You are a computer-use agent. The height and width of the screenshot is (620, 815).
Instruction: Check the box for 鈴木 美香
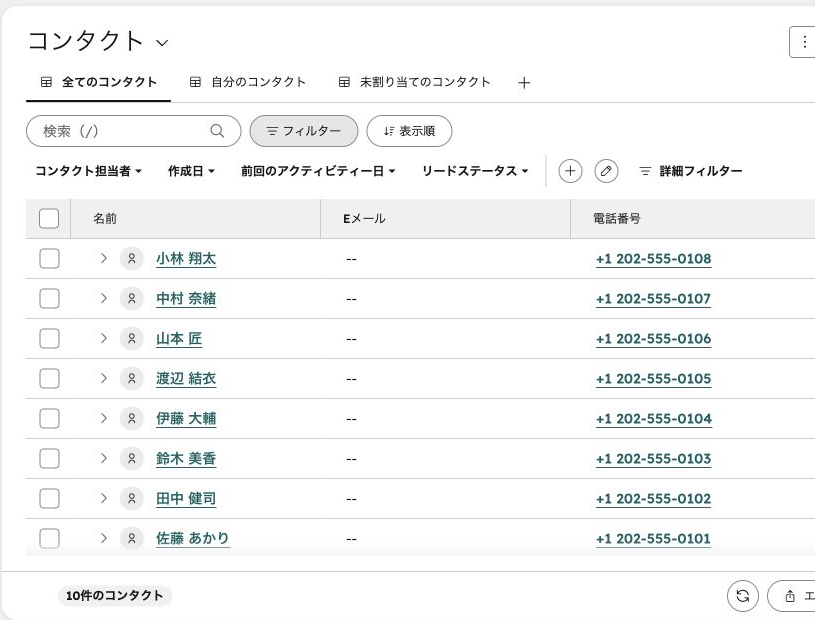[x=49, y=458]
